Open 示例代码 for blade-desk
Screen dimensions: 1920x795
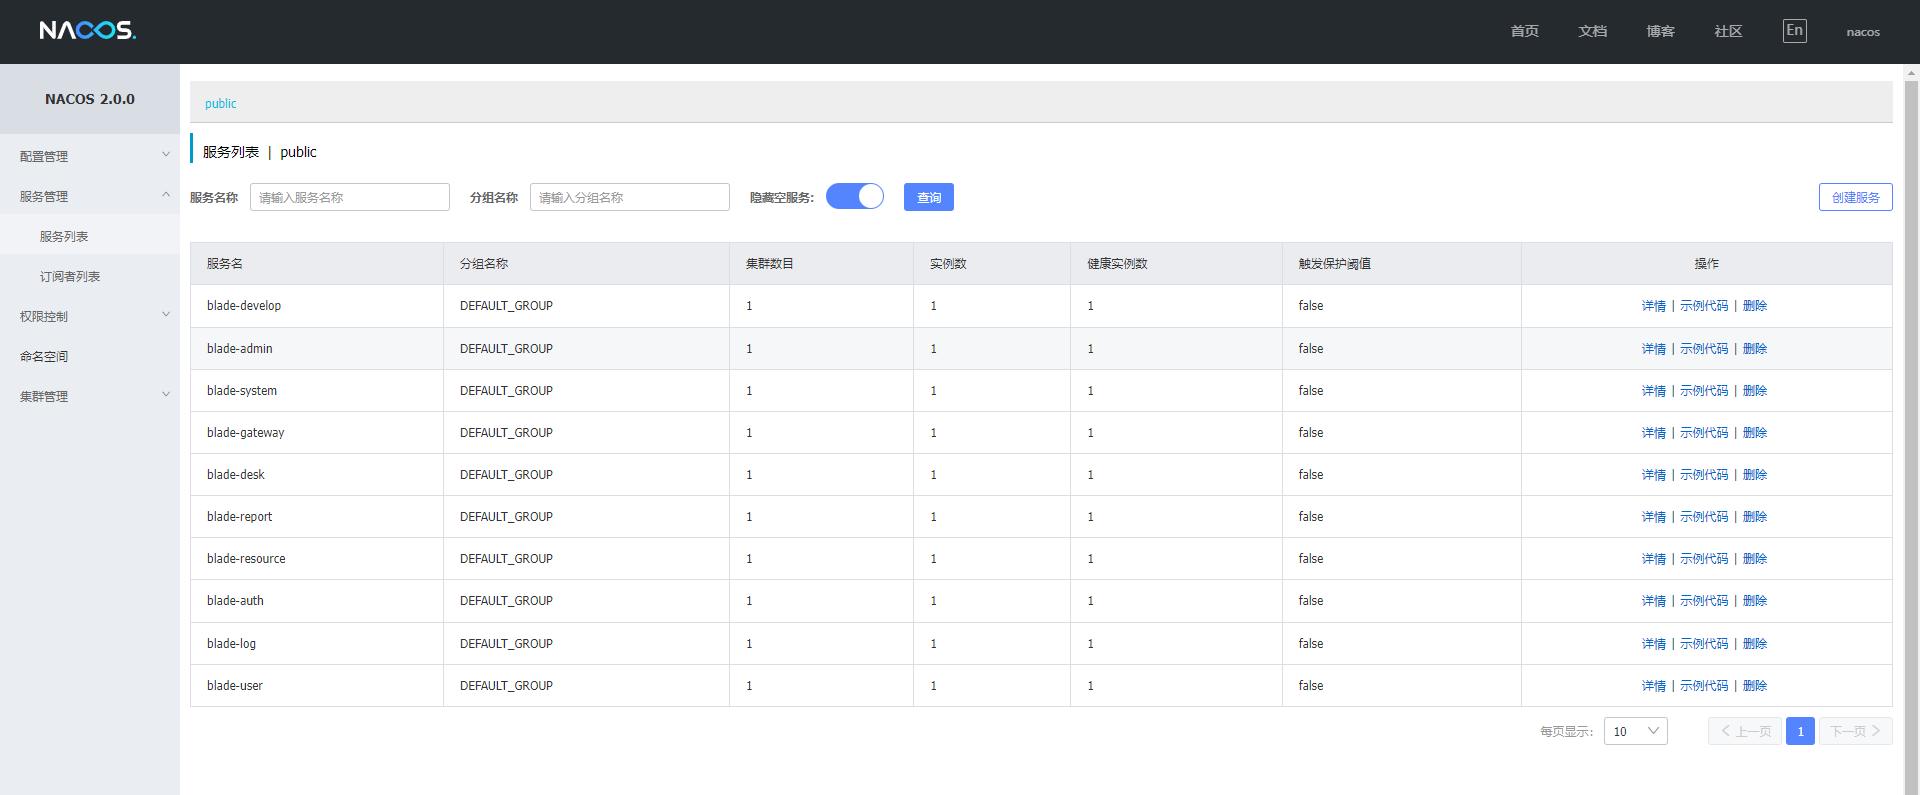(x=1704, y=475)
